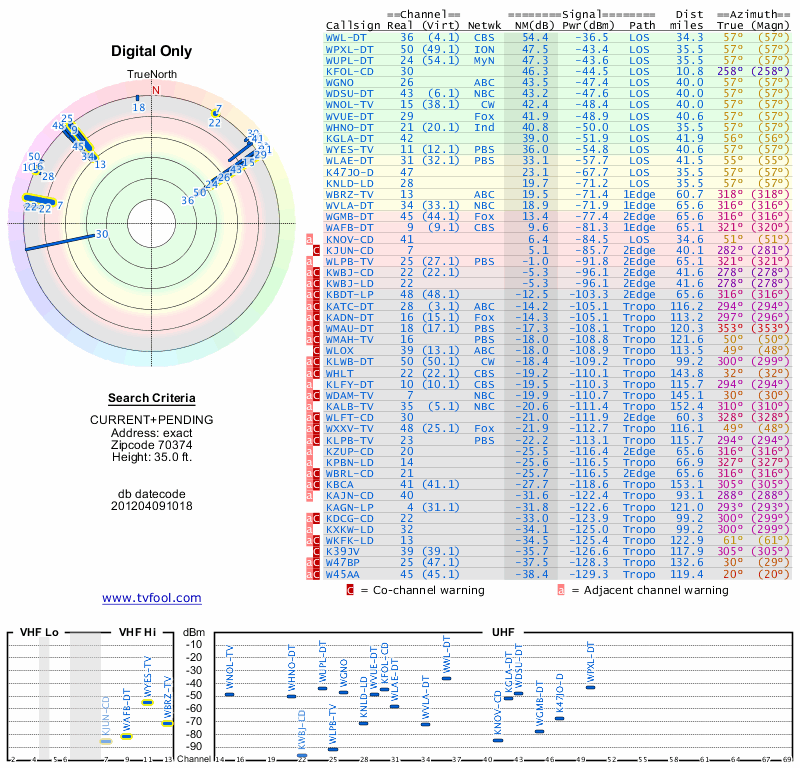Click the 'TrueNorth' label above the radar

point(152,75)
